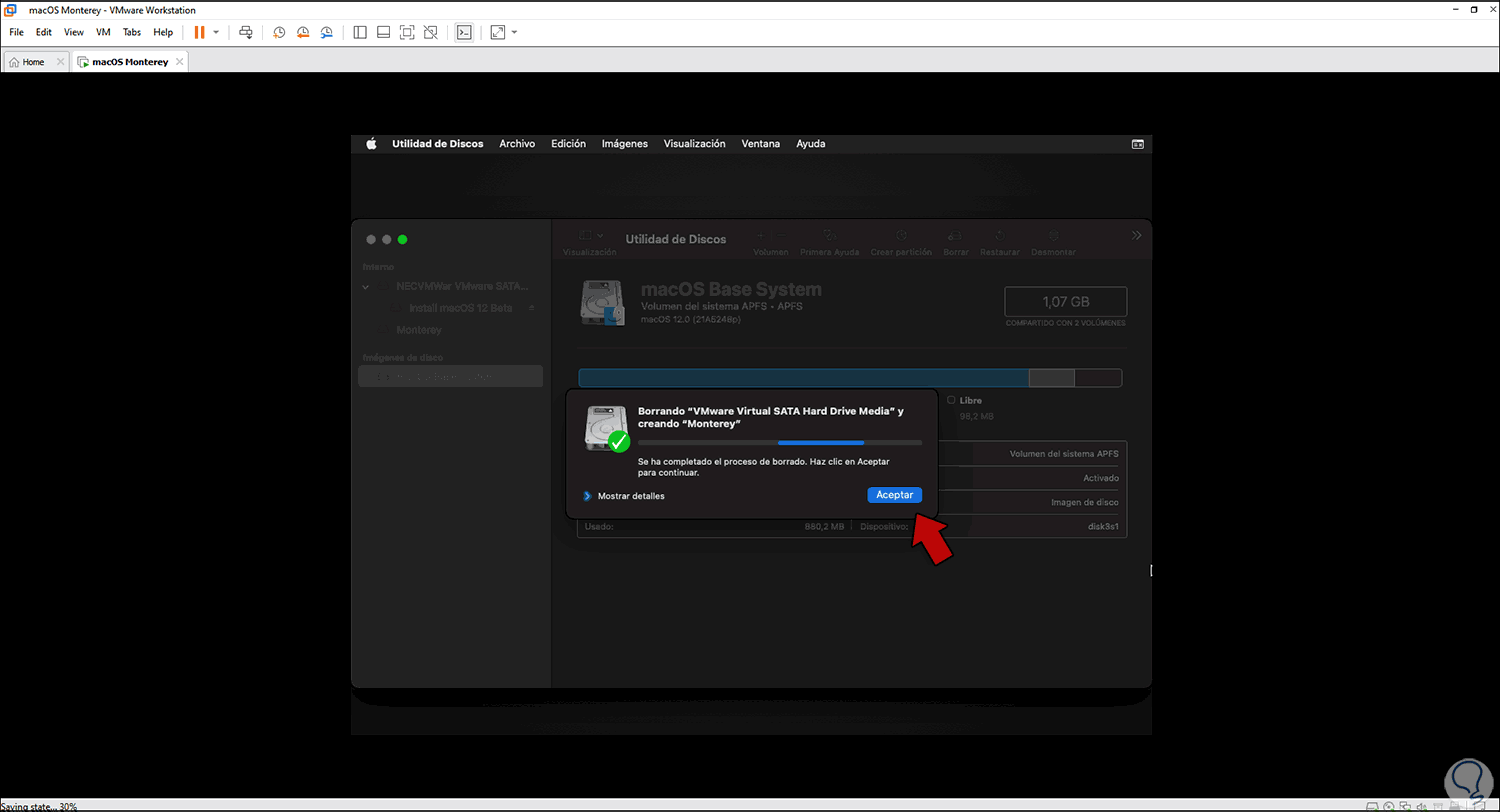The width and height of the screenshot is (1500, 812).
Task: Open the Imágenes menu
Action: pos(625,144)
